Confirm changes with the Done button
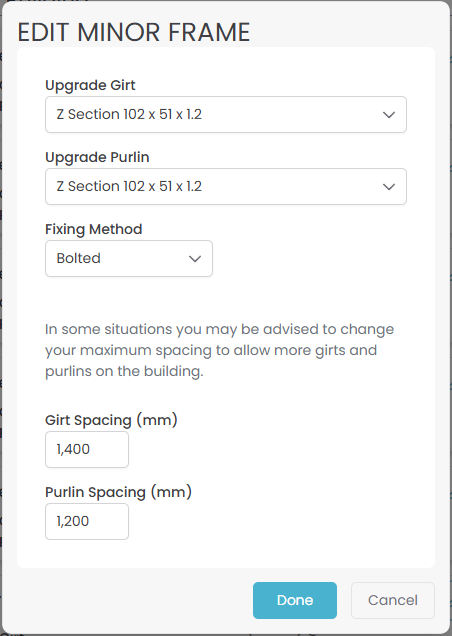The image size is (452, 636). pos(295,600)
